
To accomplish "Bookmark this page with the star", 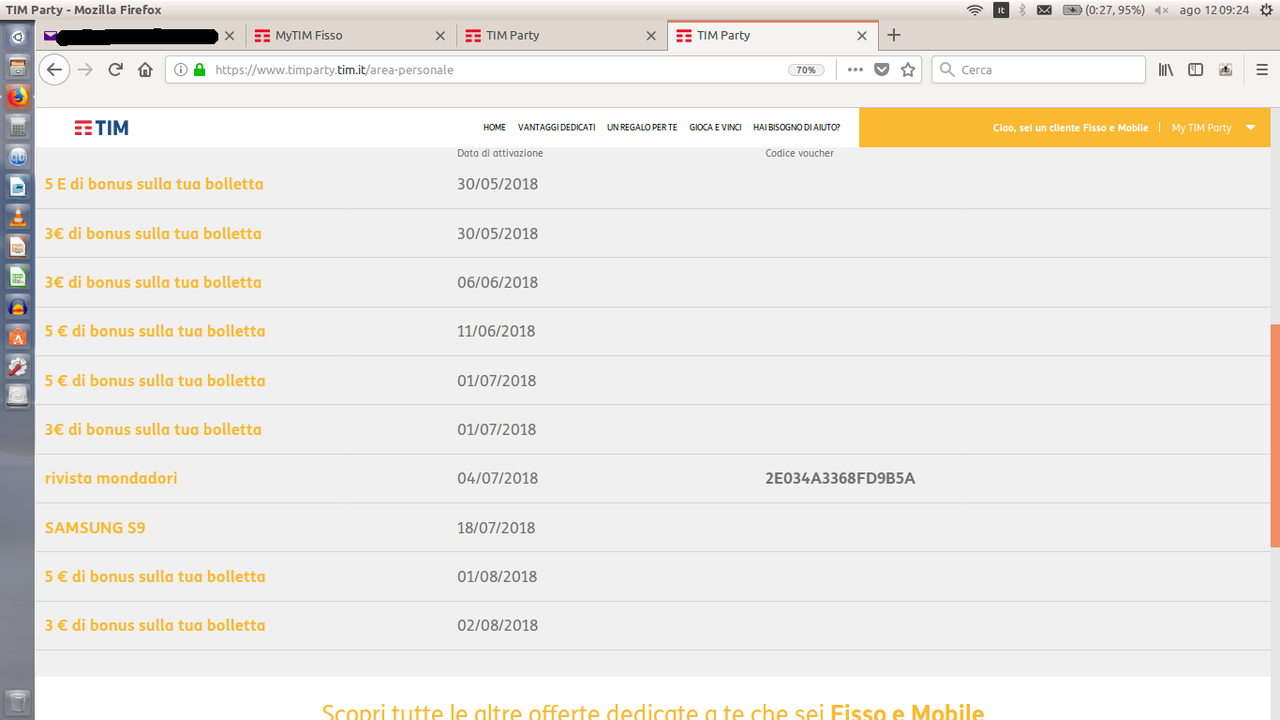I will pyautogui.click(x=908, y=70).
